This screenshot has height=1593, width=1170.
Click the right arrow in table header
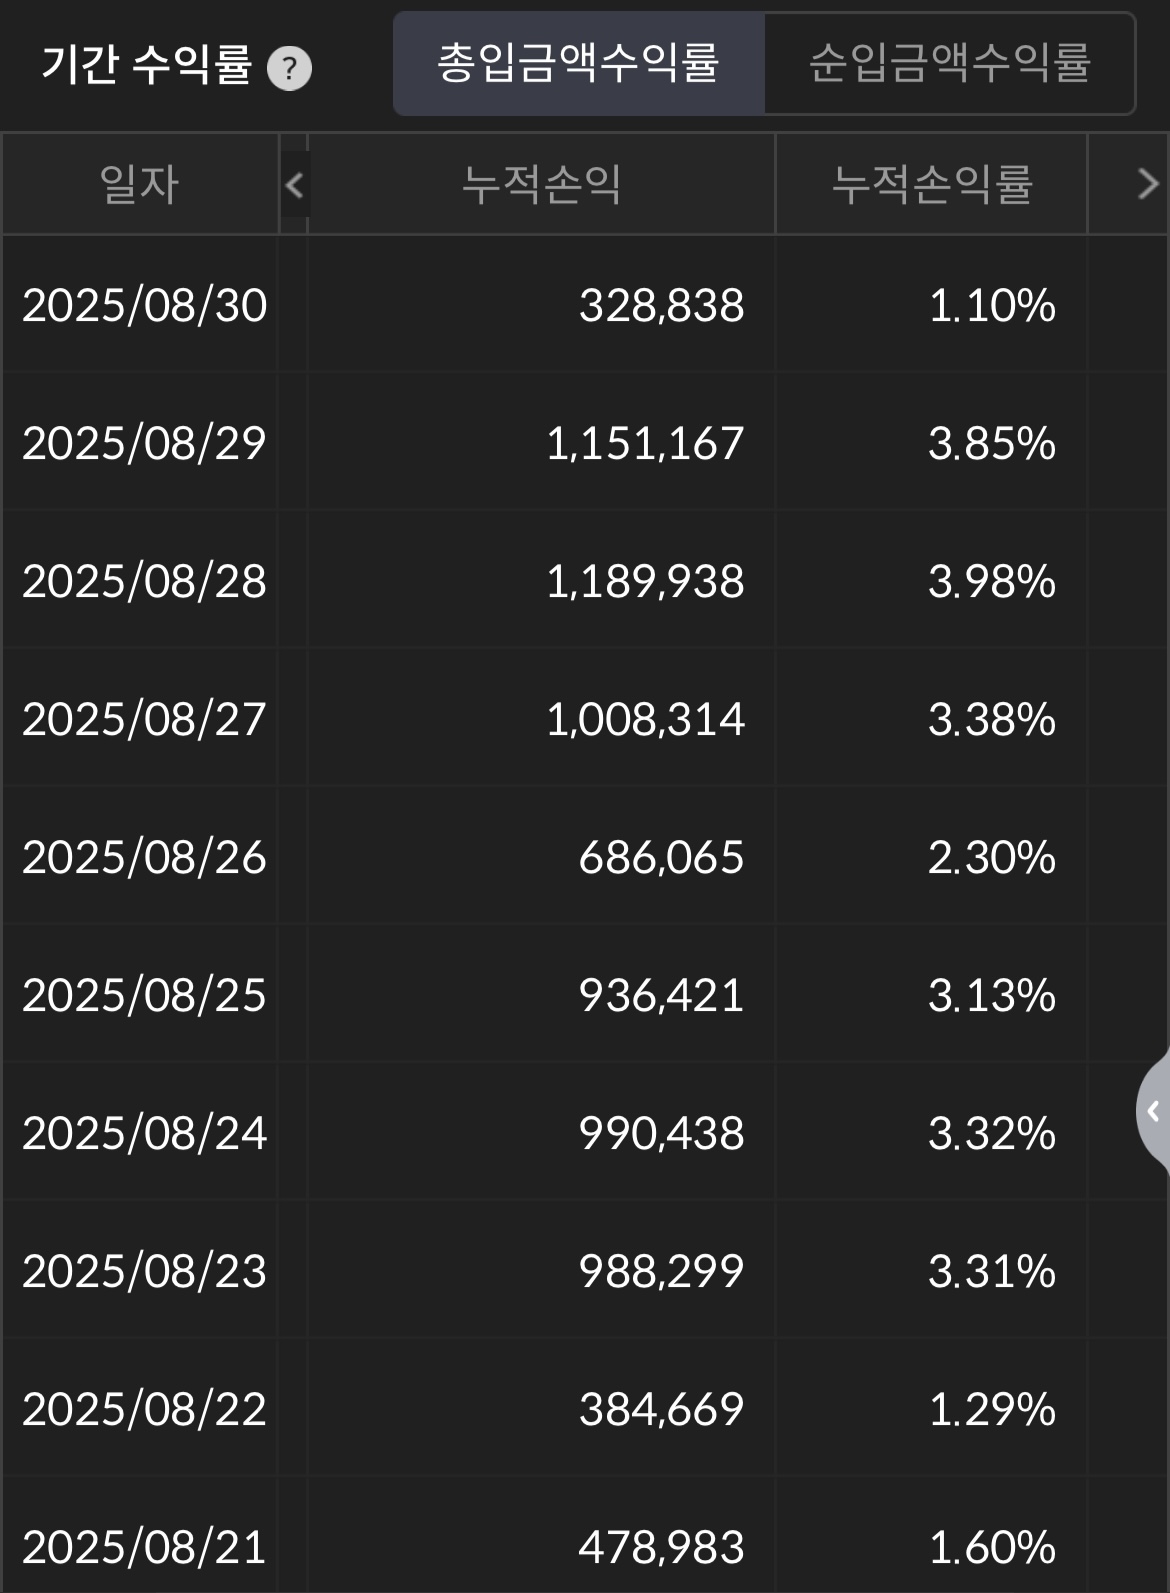click(x=1148, y=184)
